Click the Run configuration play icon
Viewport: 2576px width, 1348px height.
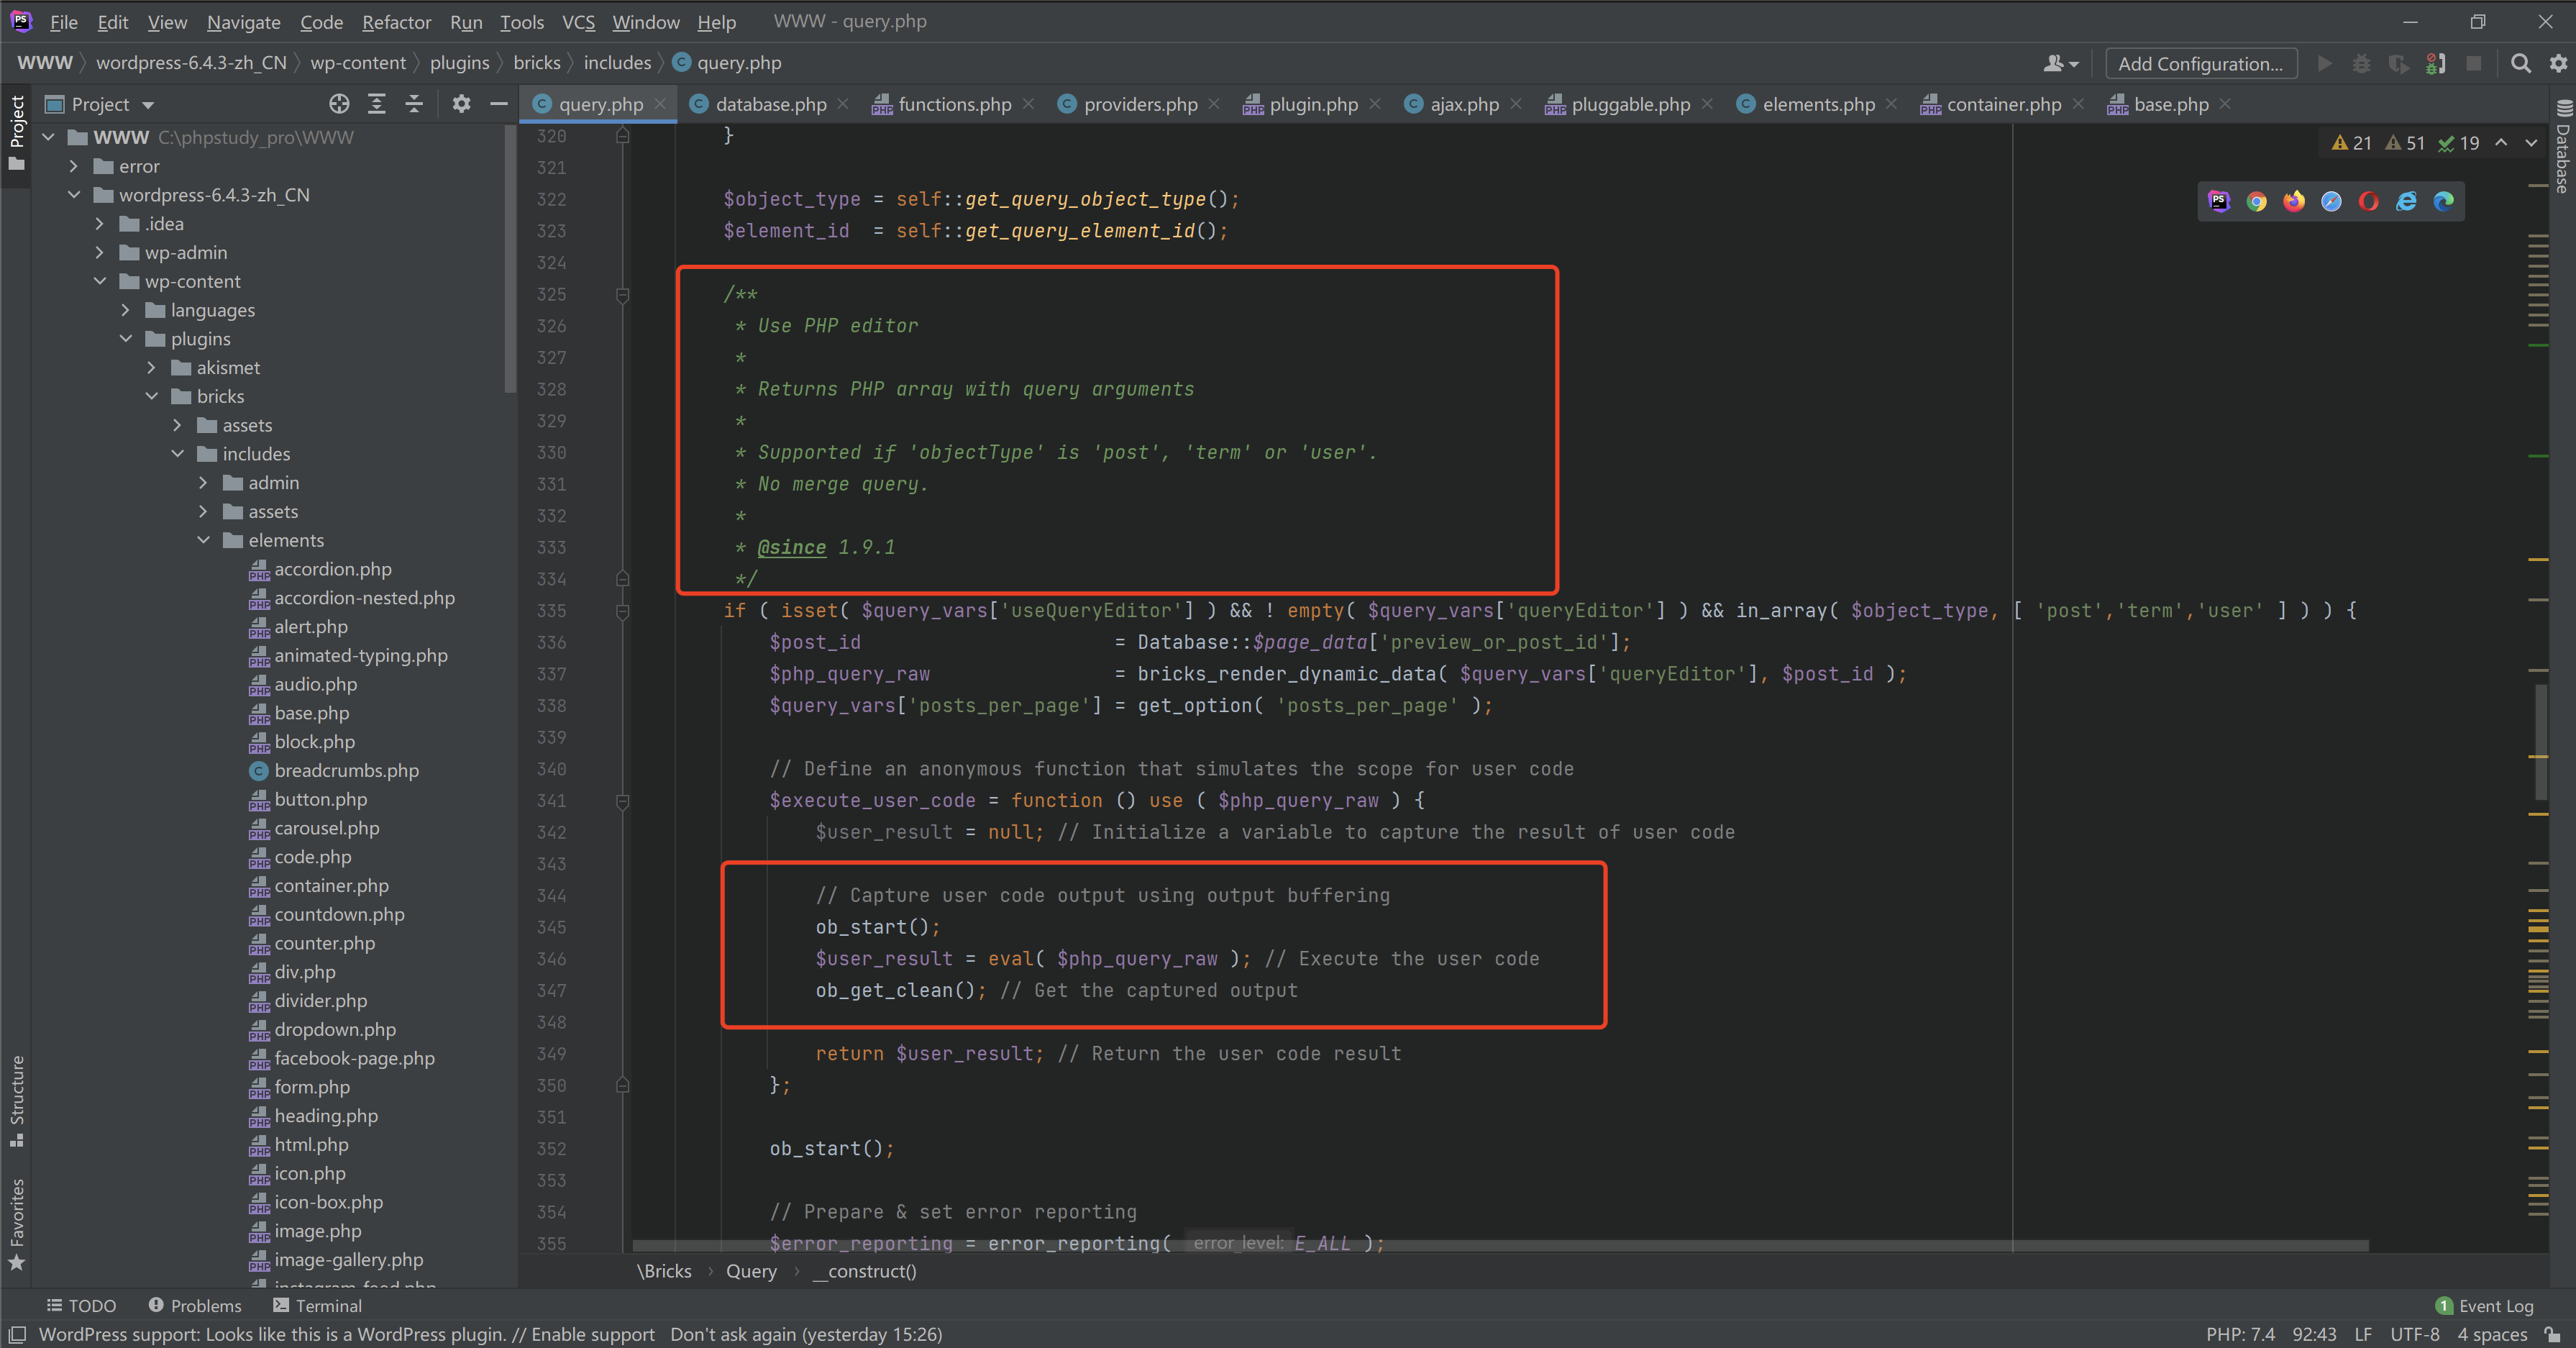pos(2324,63)
